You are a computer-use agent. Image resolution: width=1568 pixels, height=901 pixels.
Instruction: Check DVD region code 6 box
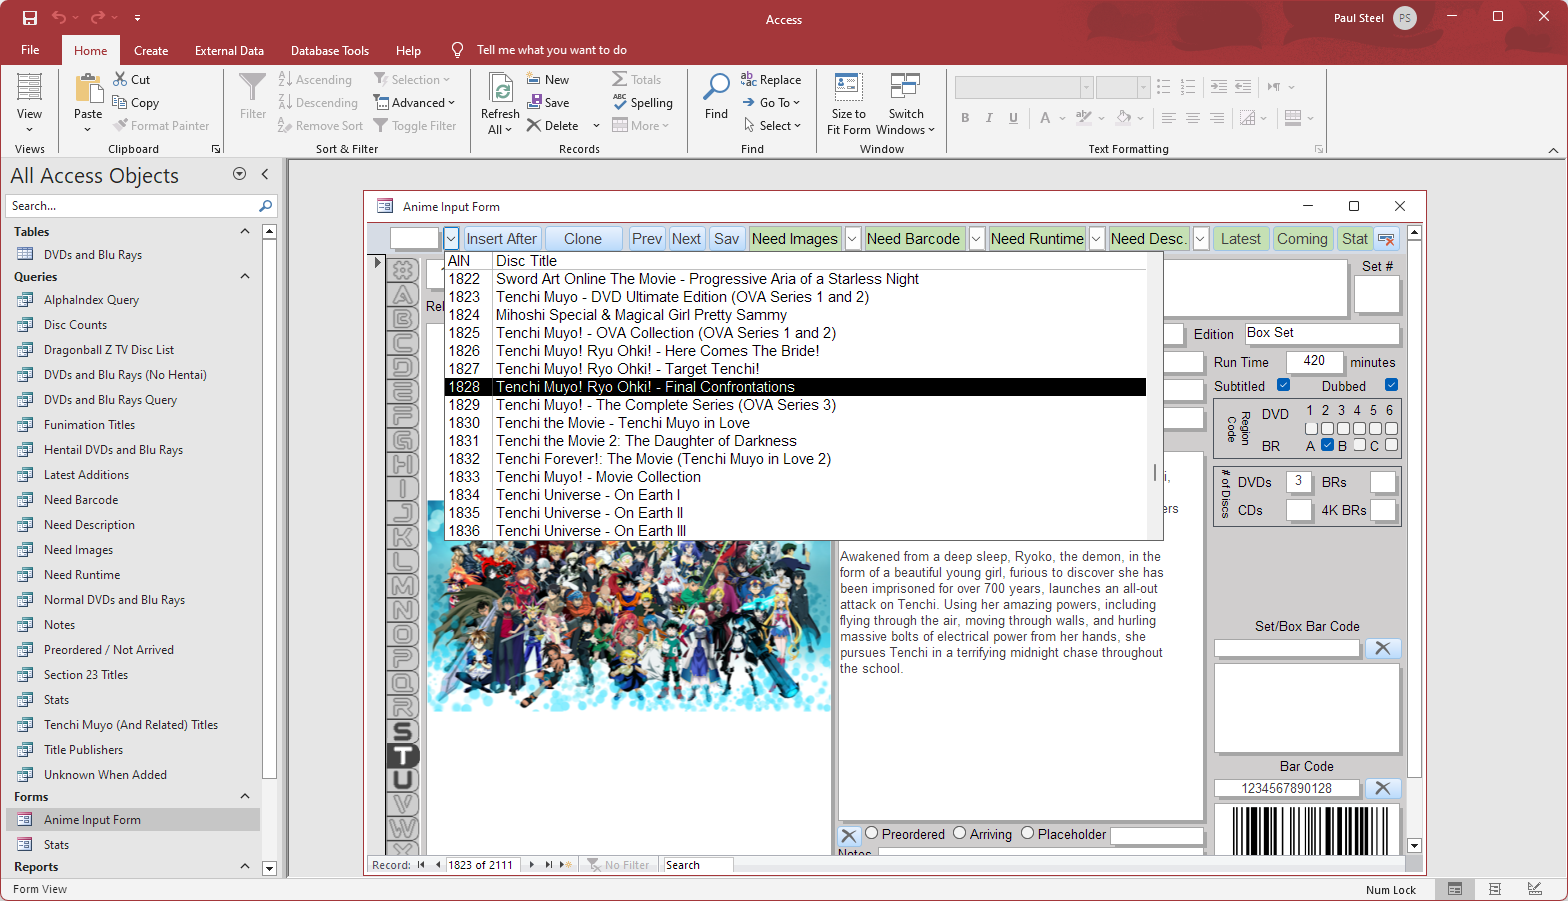[x=1391, y=428]
